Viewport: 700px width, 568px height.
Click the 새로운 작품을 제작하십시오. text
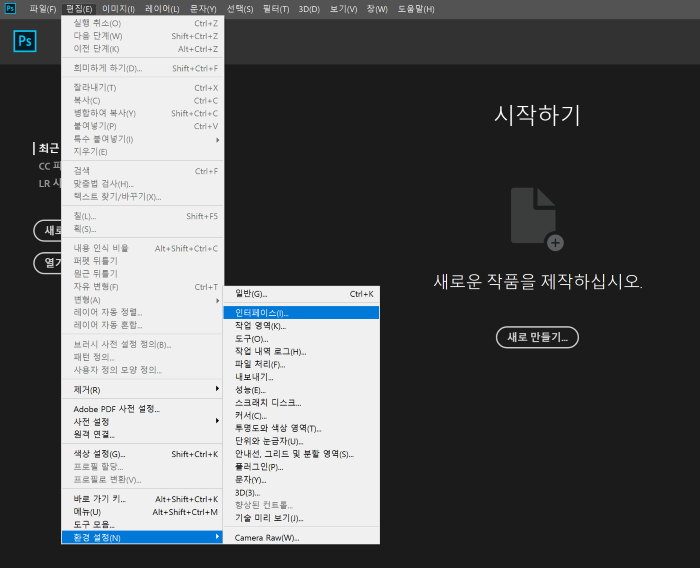tap(538, 281)
